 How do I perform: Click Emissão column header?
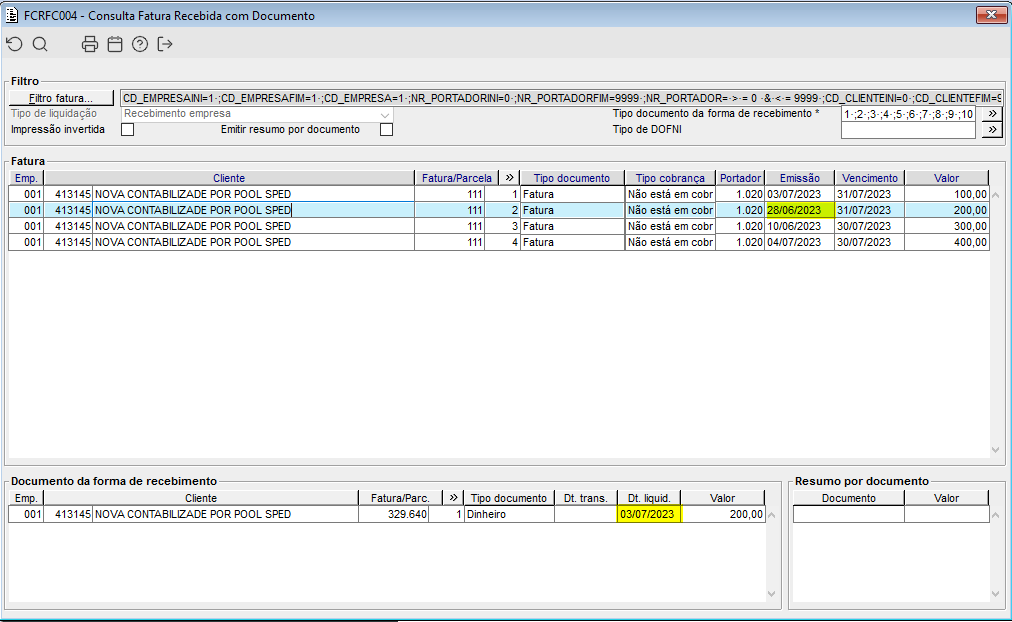tap(800, 178)
